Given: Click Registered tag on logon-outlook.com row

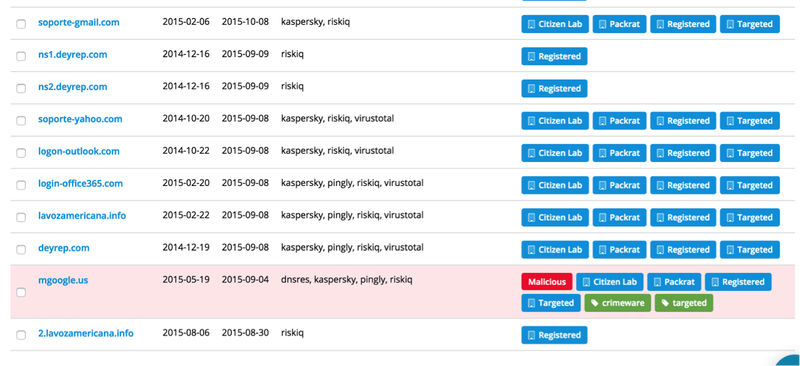Looking at the screenshot, I should coord(683,153).
